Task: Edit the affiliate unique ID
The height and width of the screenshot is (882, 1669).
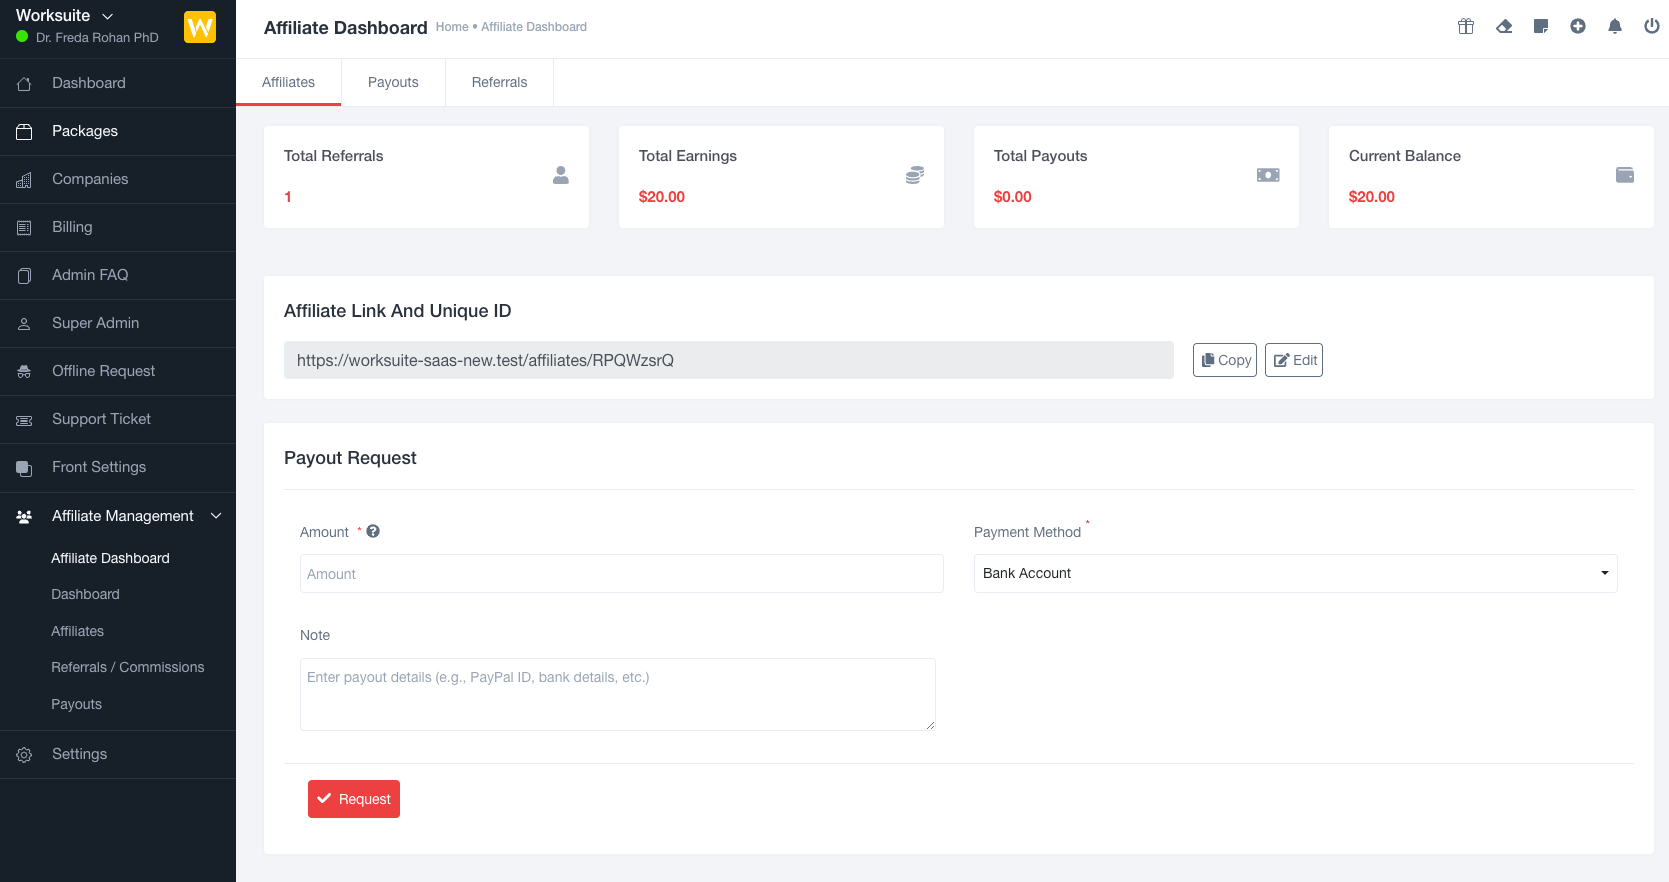Action: [x=1294, y=360]
